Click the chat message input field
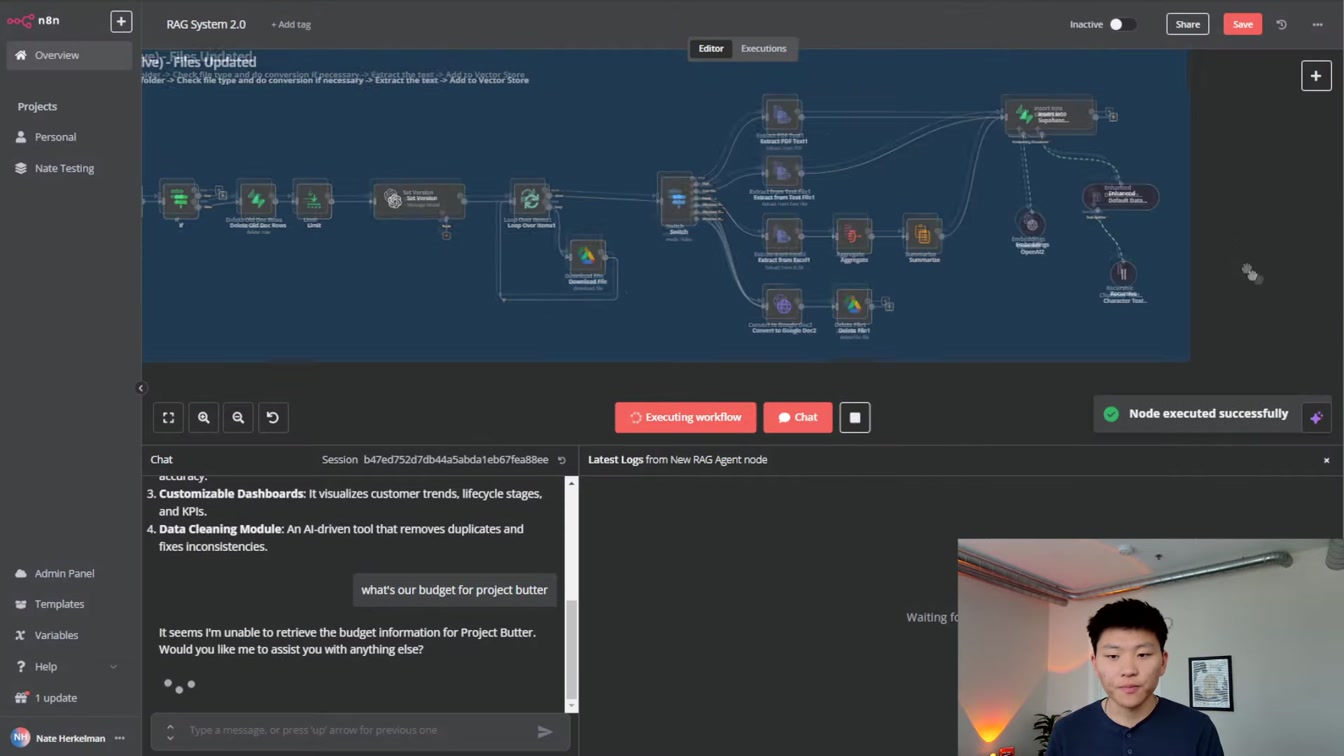The image size is (1344, 756). [361, 731]
